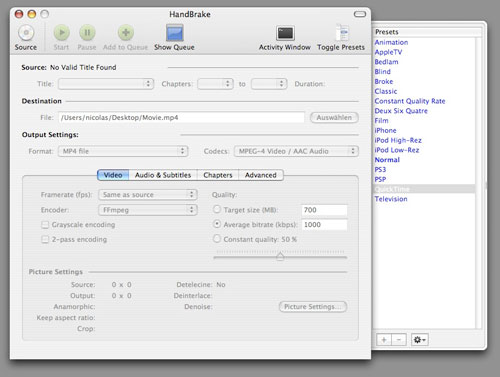Click the presets list scrollbar

(479, 183)
